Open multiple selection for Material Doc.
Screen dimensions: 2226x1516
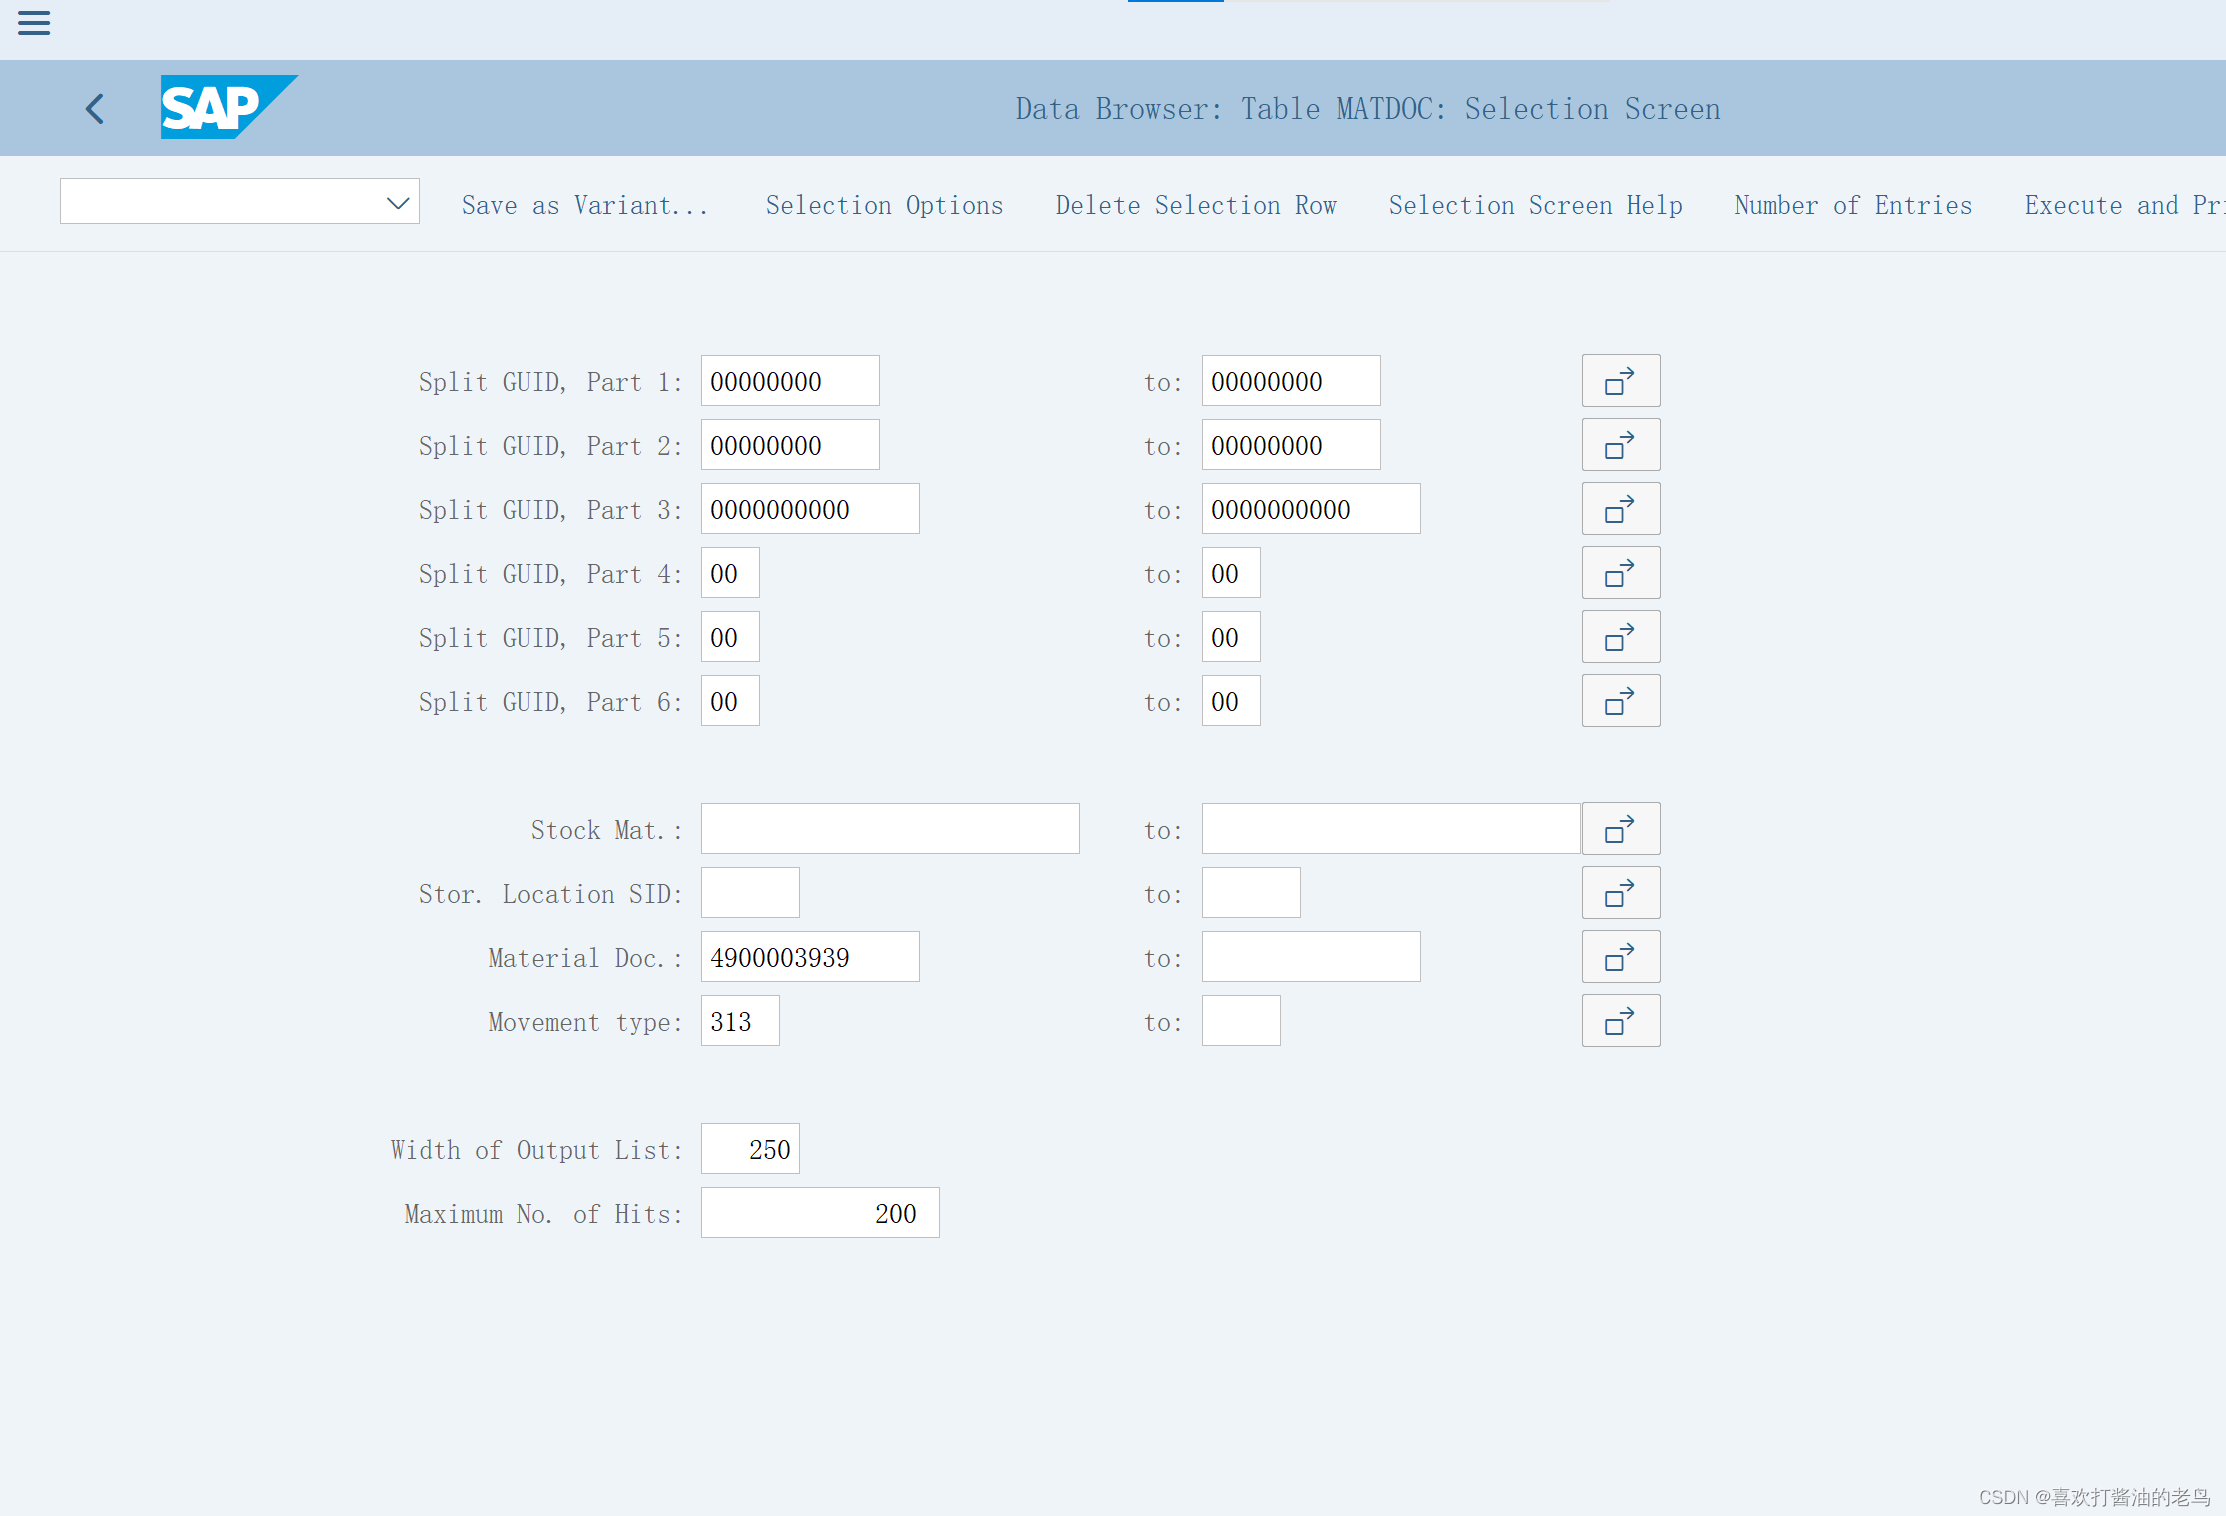click(x=1620, y=957)
